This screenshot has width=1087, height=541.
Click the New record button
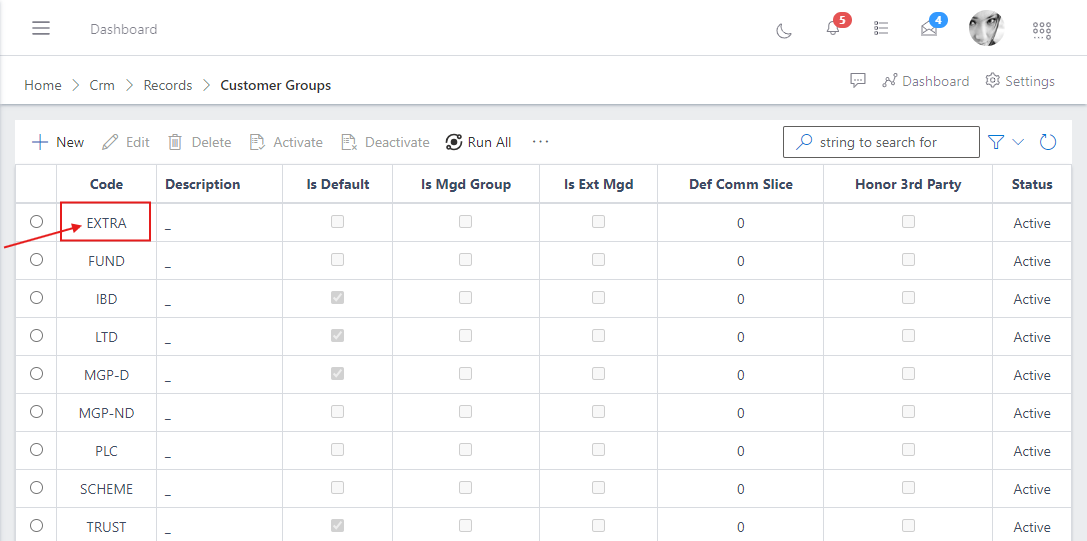(x=58, y=142)
